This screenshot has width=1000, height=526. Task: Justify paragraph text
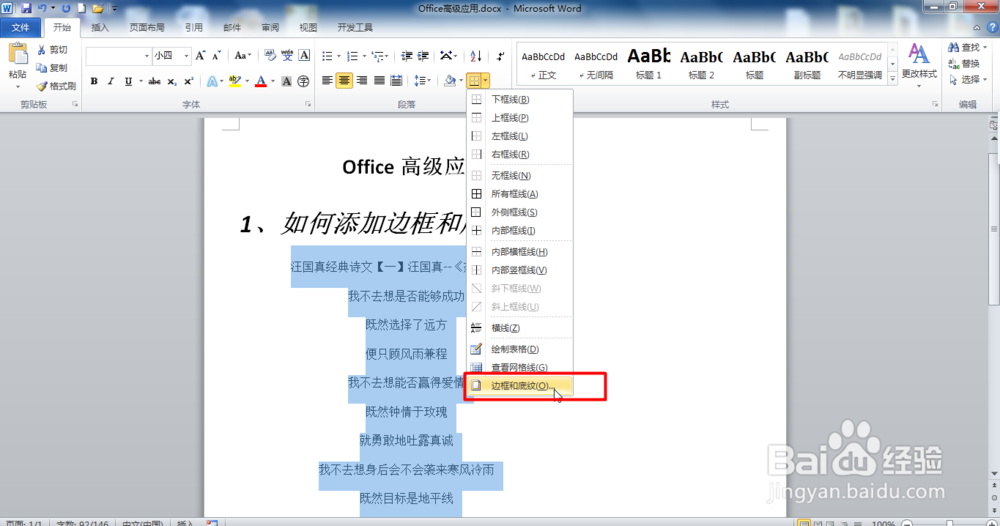click(379, 80)
